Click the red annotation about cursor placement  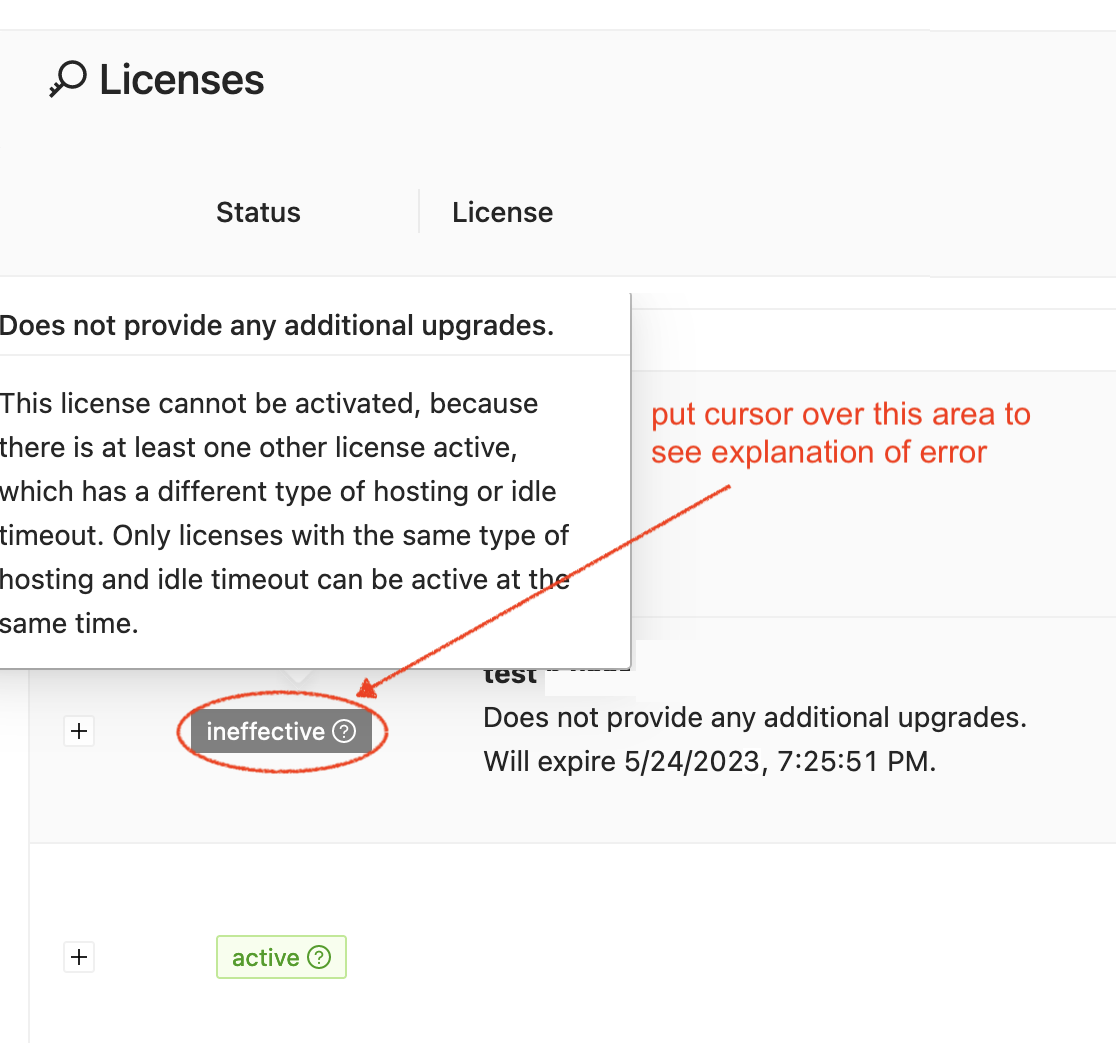point(840,433)
